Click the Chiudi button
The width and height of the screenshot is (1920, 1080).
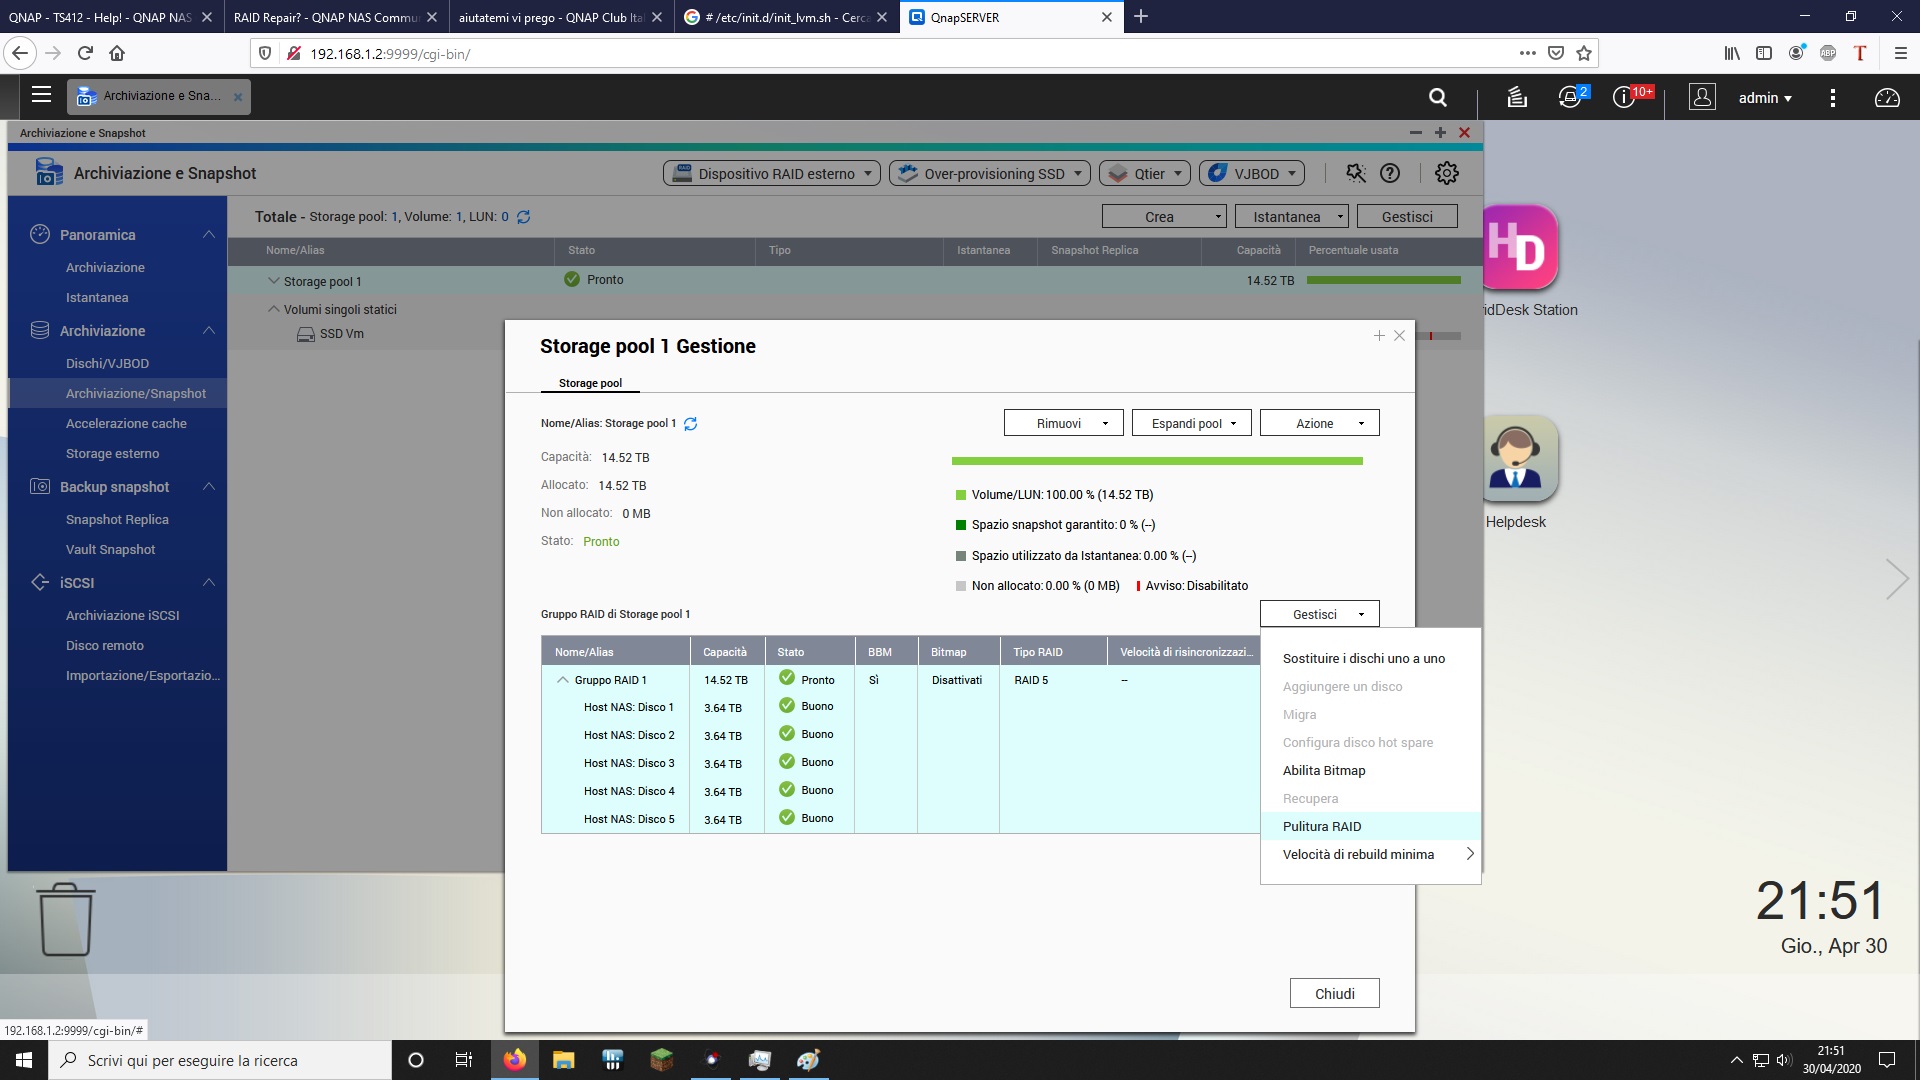[x=1334, y=993]
